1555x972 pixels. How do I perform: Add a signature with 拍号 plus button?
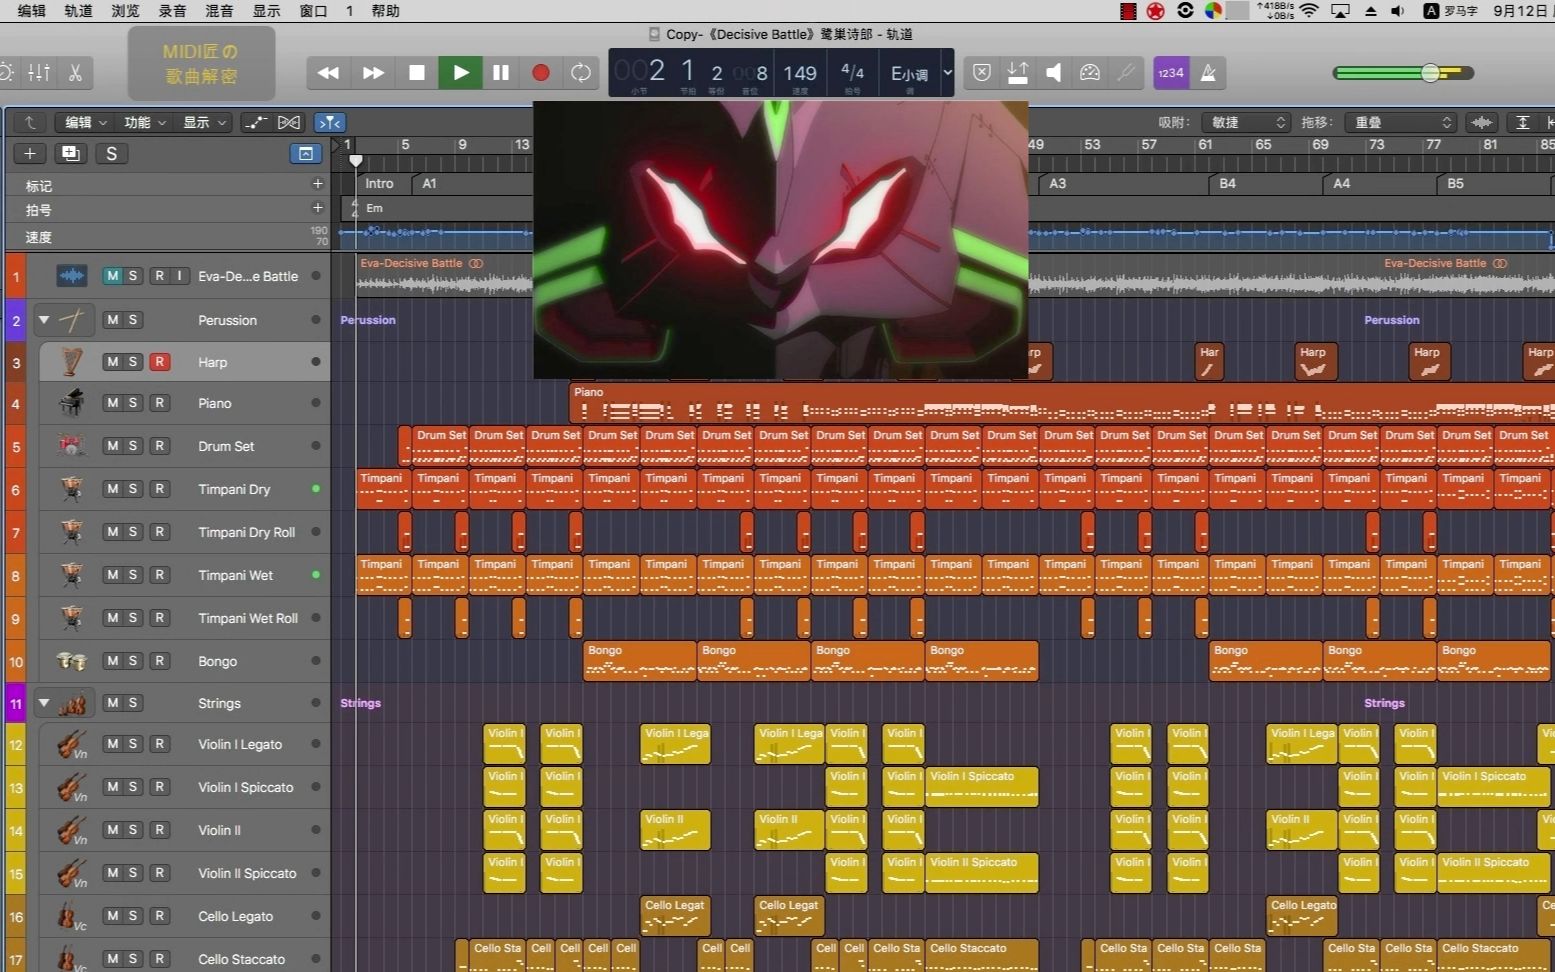(x=317, y=208)
